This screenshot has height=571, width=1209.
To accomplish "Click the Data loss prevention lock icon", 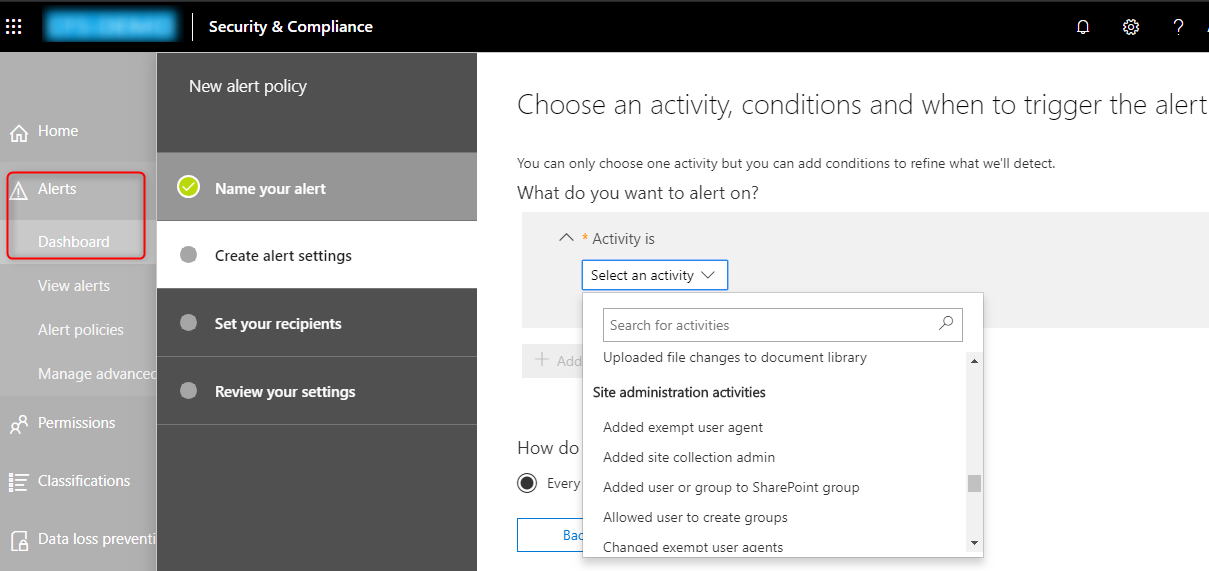I will 18,540.
